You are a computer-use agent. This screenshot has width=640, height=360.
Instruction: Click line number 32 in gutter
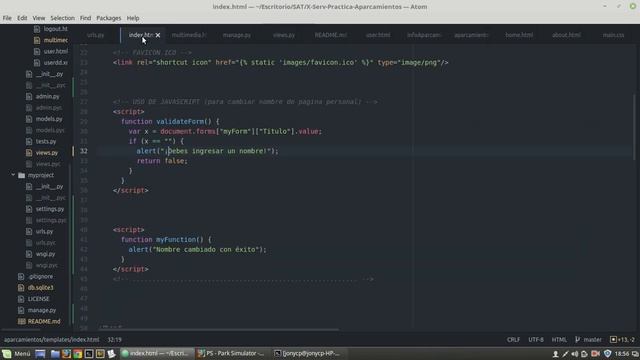[x=84, y=151]
